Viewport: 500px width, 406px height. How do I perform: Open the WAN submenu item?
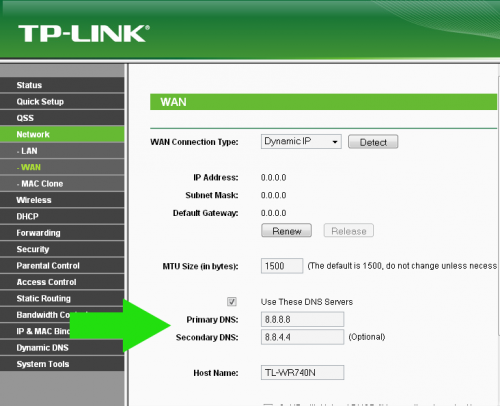point(62,167)
